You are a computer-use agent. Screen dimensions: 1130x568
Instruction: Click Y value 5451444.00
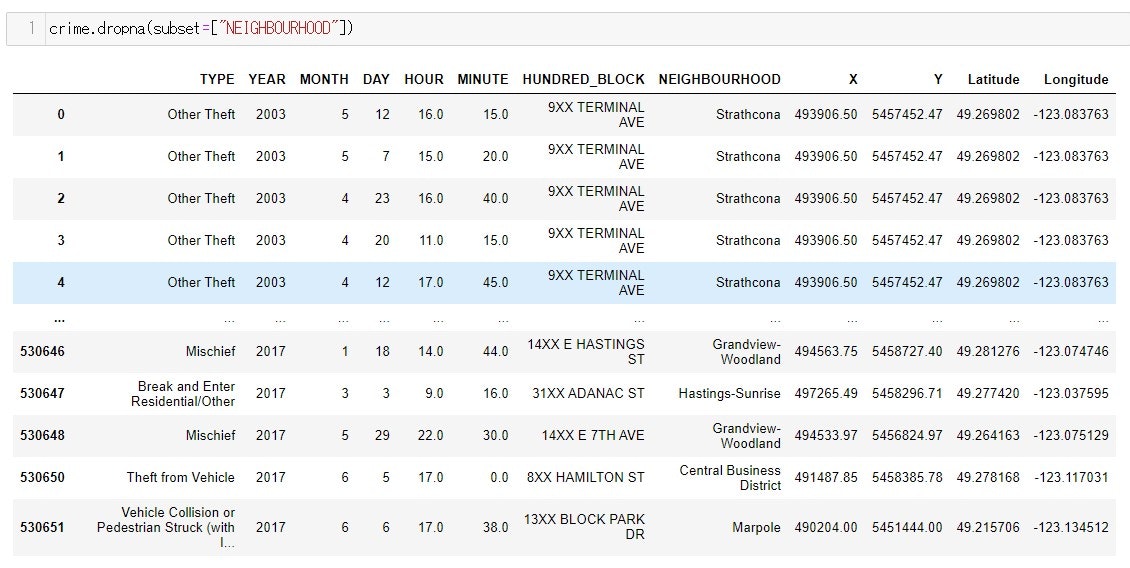click(x=907, y=527)
